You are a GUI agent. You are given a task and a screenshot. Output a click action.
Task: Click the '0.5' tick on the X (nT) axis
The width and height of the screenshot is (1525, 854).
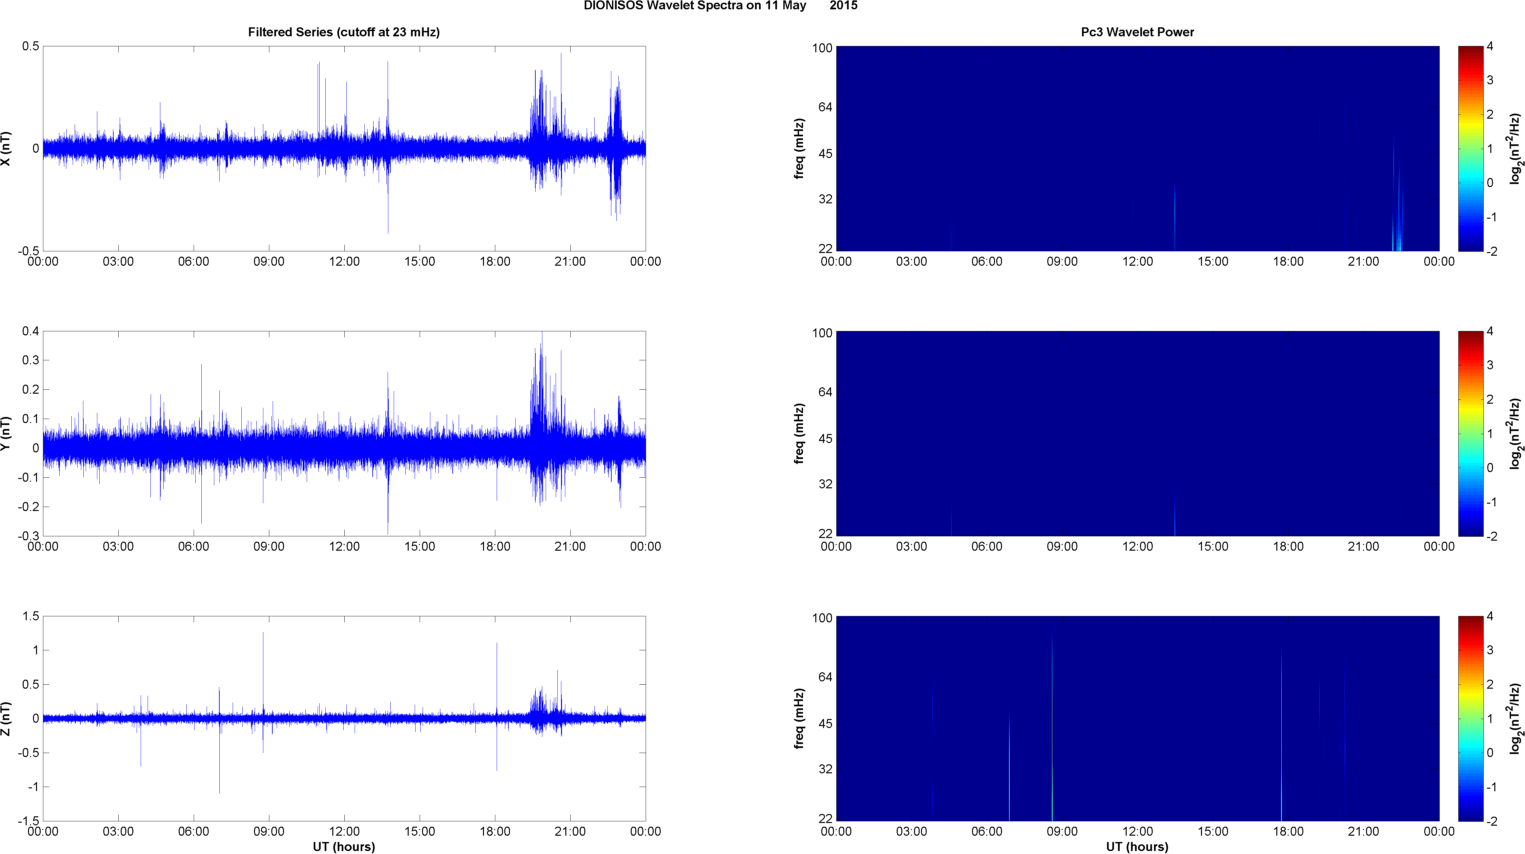click(x=30, y=46)
